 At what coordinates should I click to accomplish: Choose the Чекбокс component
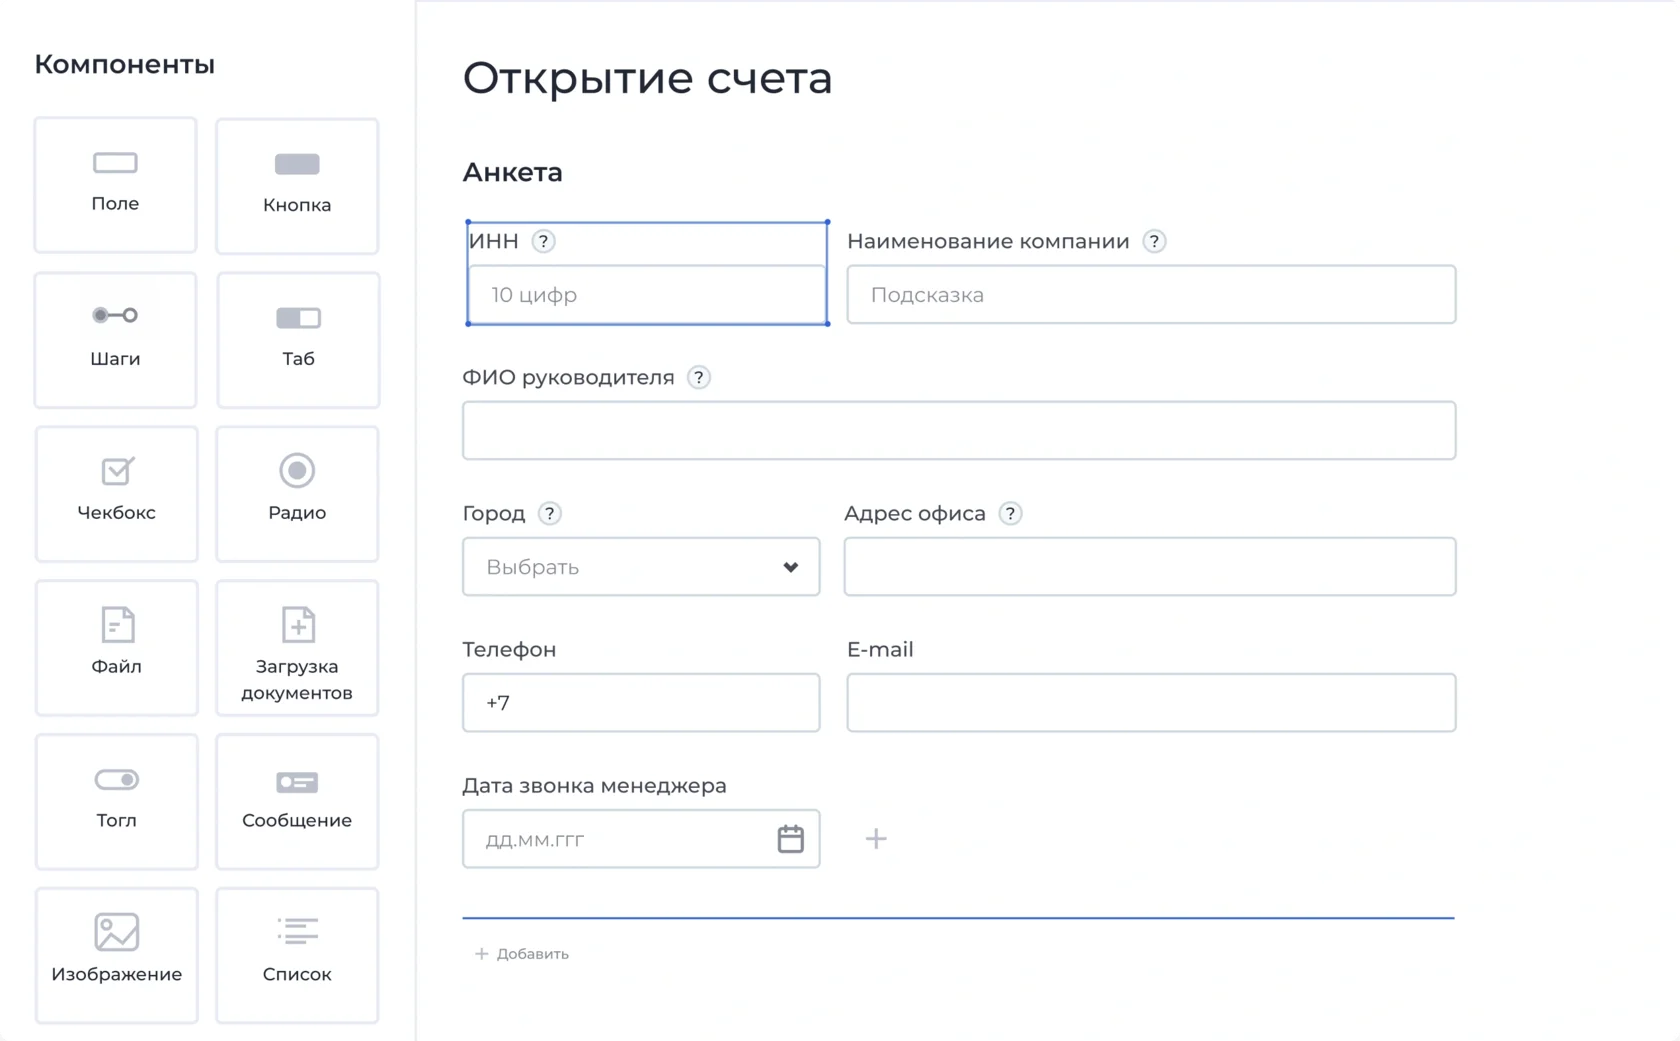click(116, 494)
